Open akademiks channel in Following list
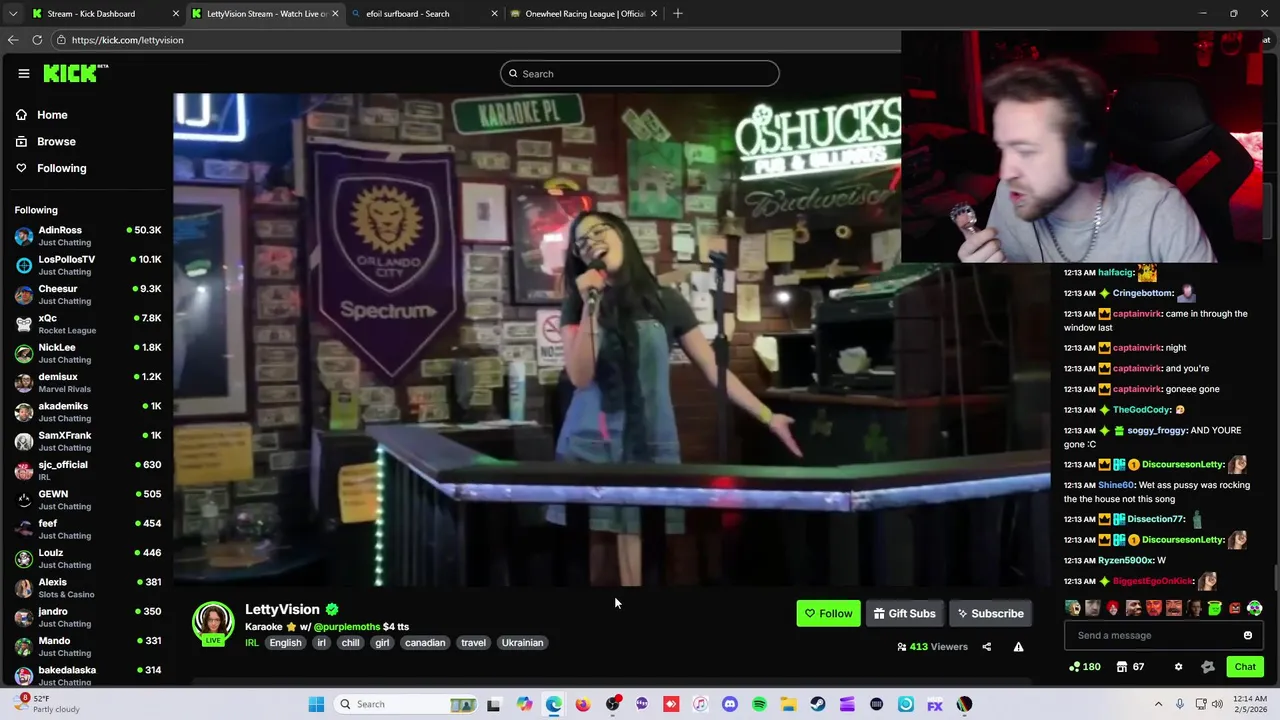This screenshot has height=720, width=1280. (x=88, y=412)
